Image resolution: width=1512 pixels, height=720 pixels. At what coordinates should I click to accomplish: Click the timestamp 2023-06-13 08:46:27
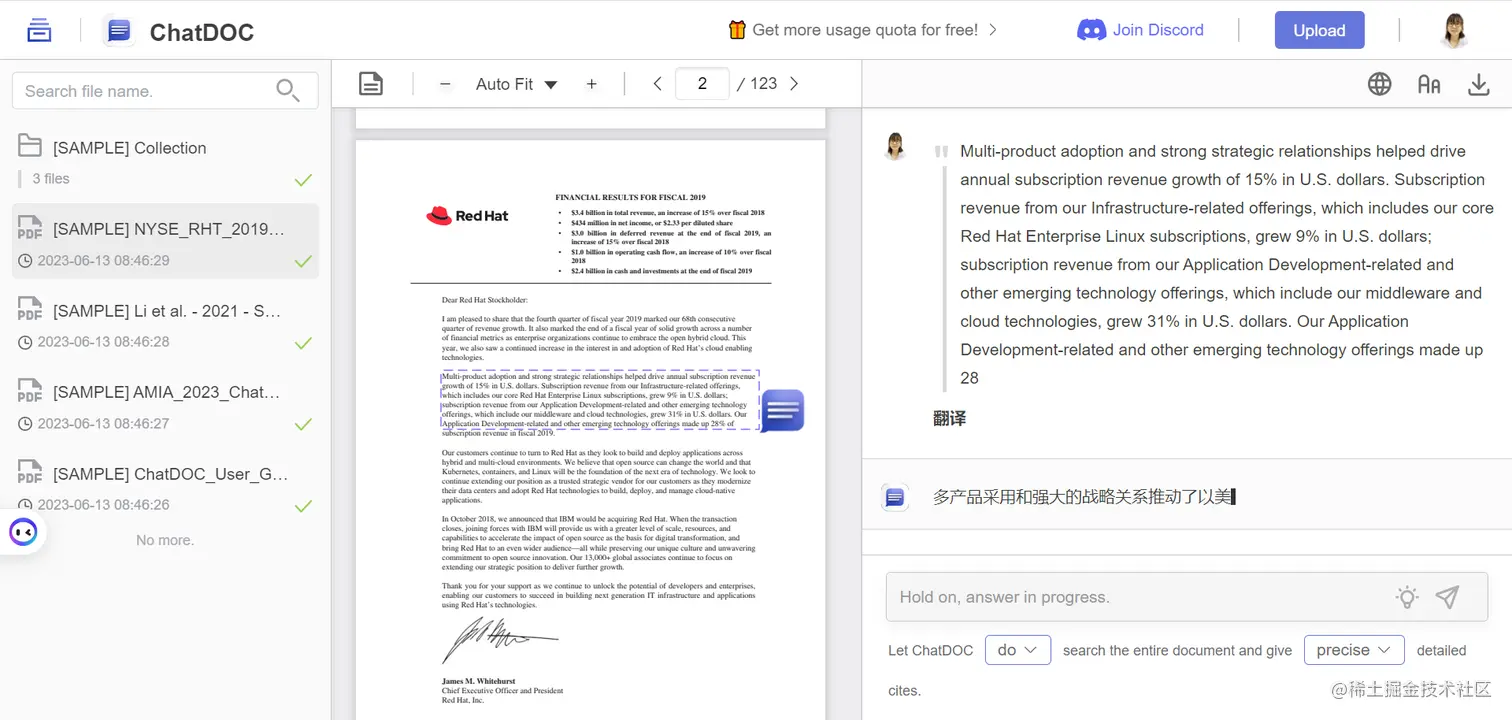(103, 423)
